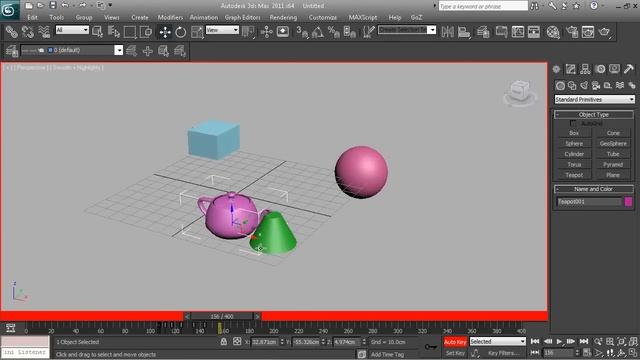The image size is (640, 360).
Task: Open the Modifiers menu
Action: pos(170,18)
